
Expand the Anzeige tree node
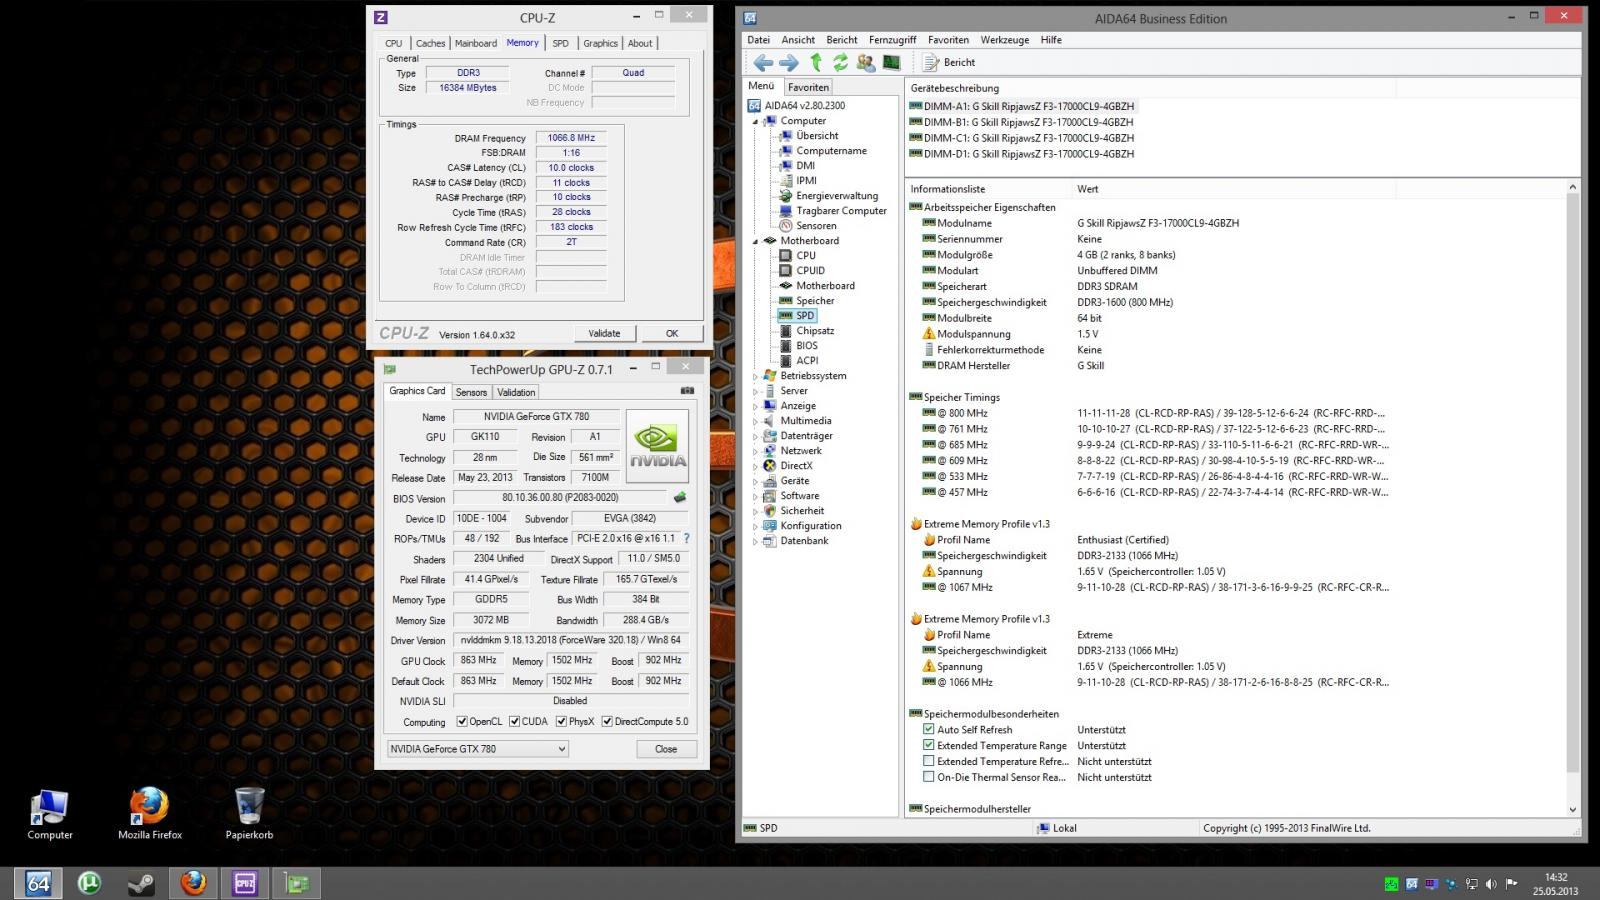756,406
